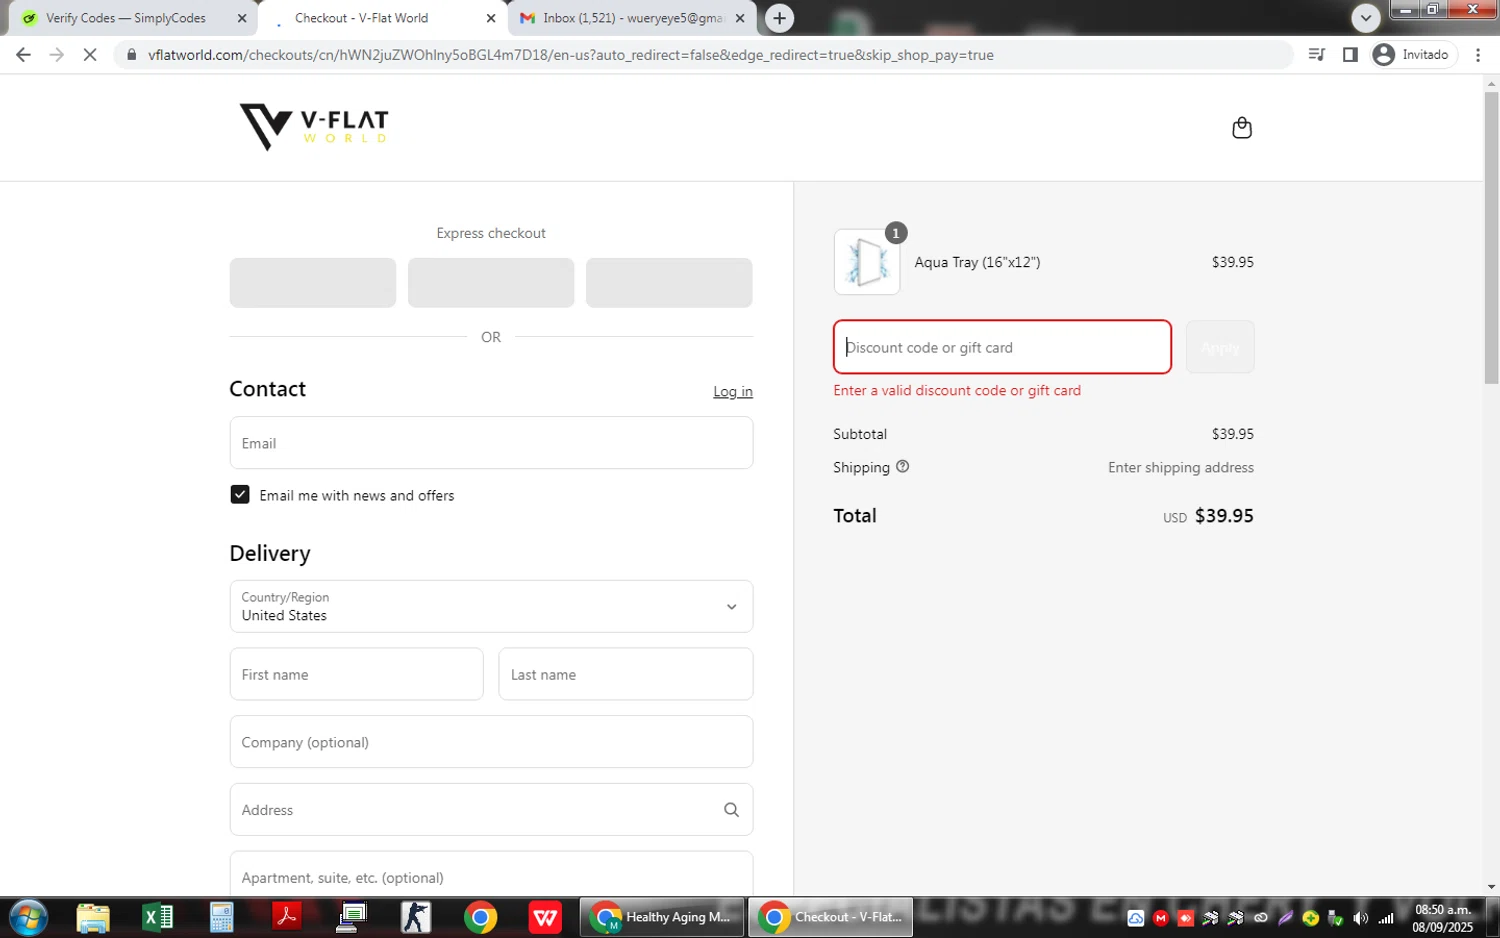
Task: Click the third express checkout button
Action: (x=669, y=283)
